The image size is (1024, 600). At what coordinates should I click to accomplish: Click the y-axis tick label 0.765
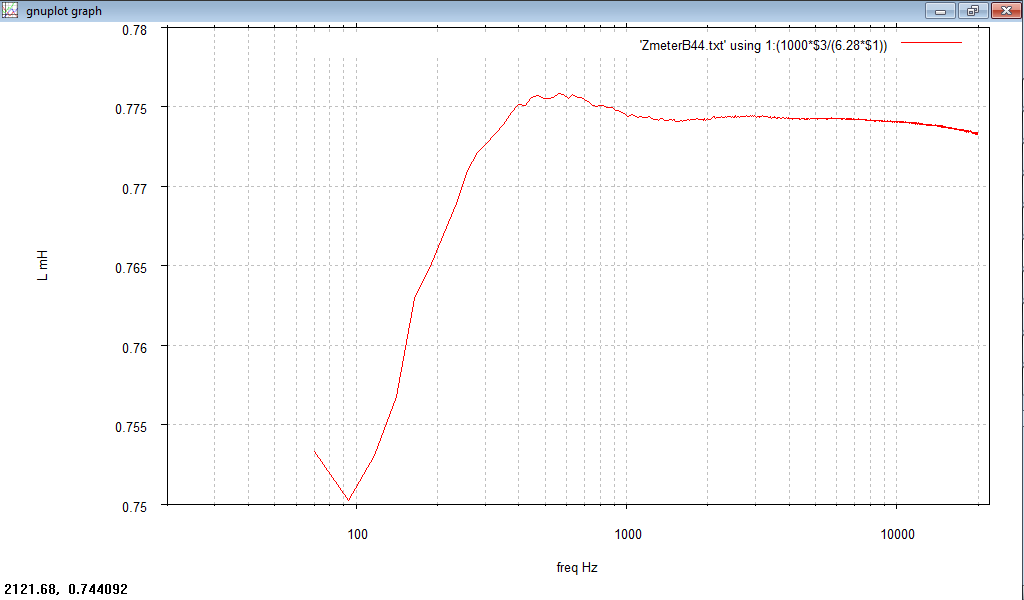click(x=131, y=268)
